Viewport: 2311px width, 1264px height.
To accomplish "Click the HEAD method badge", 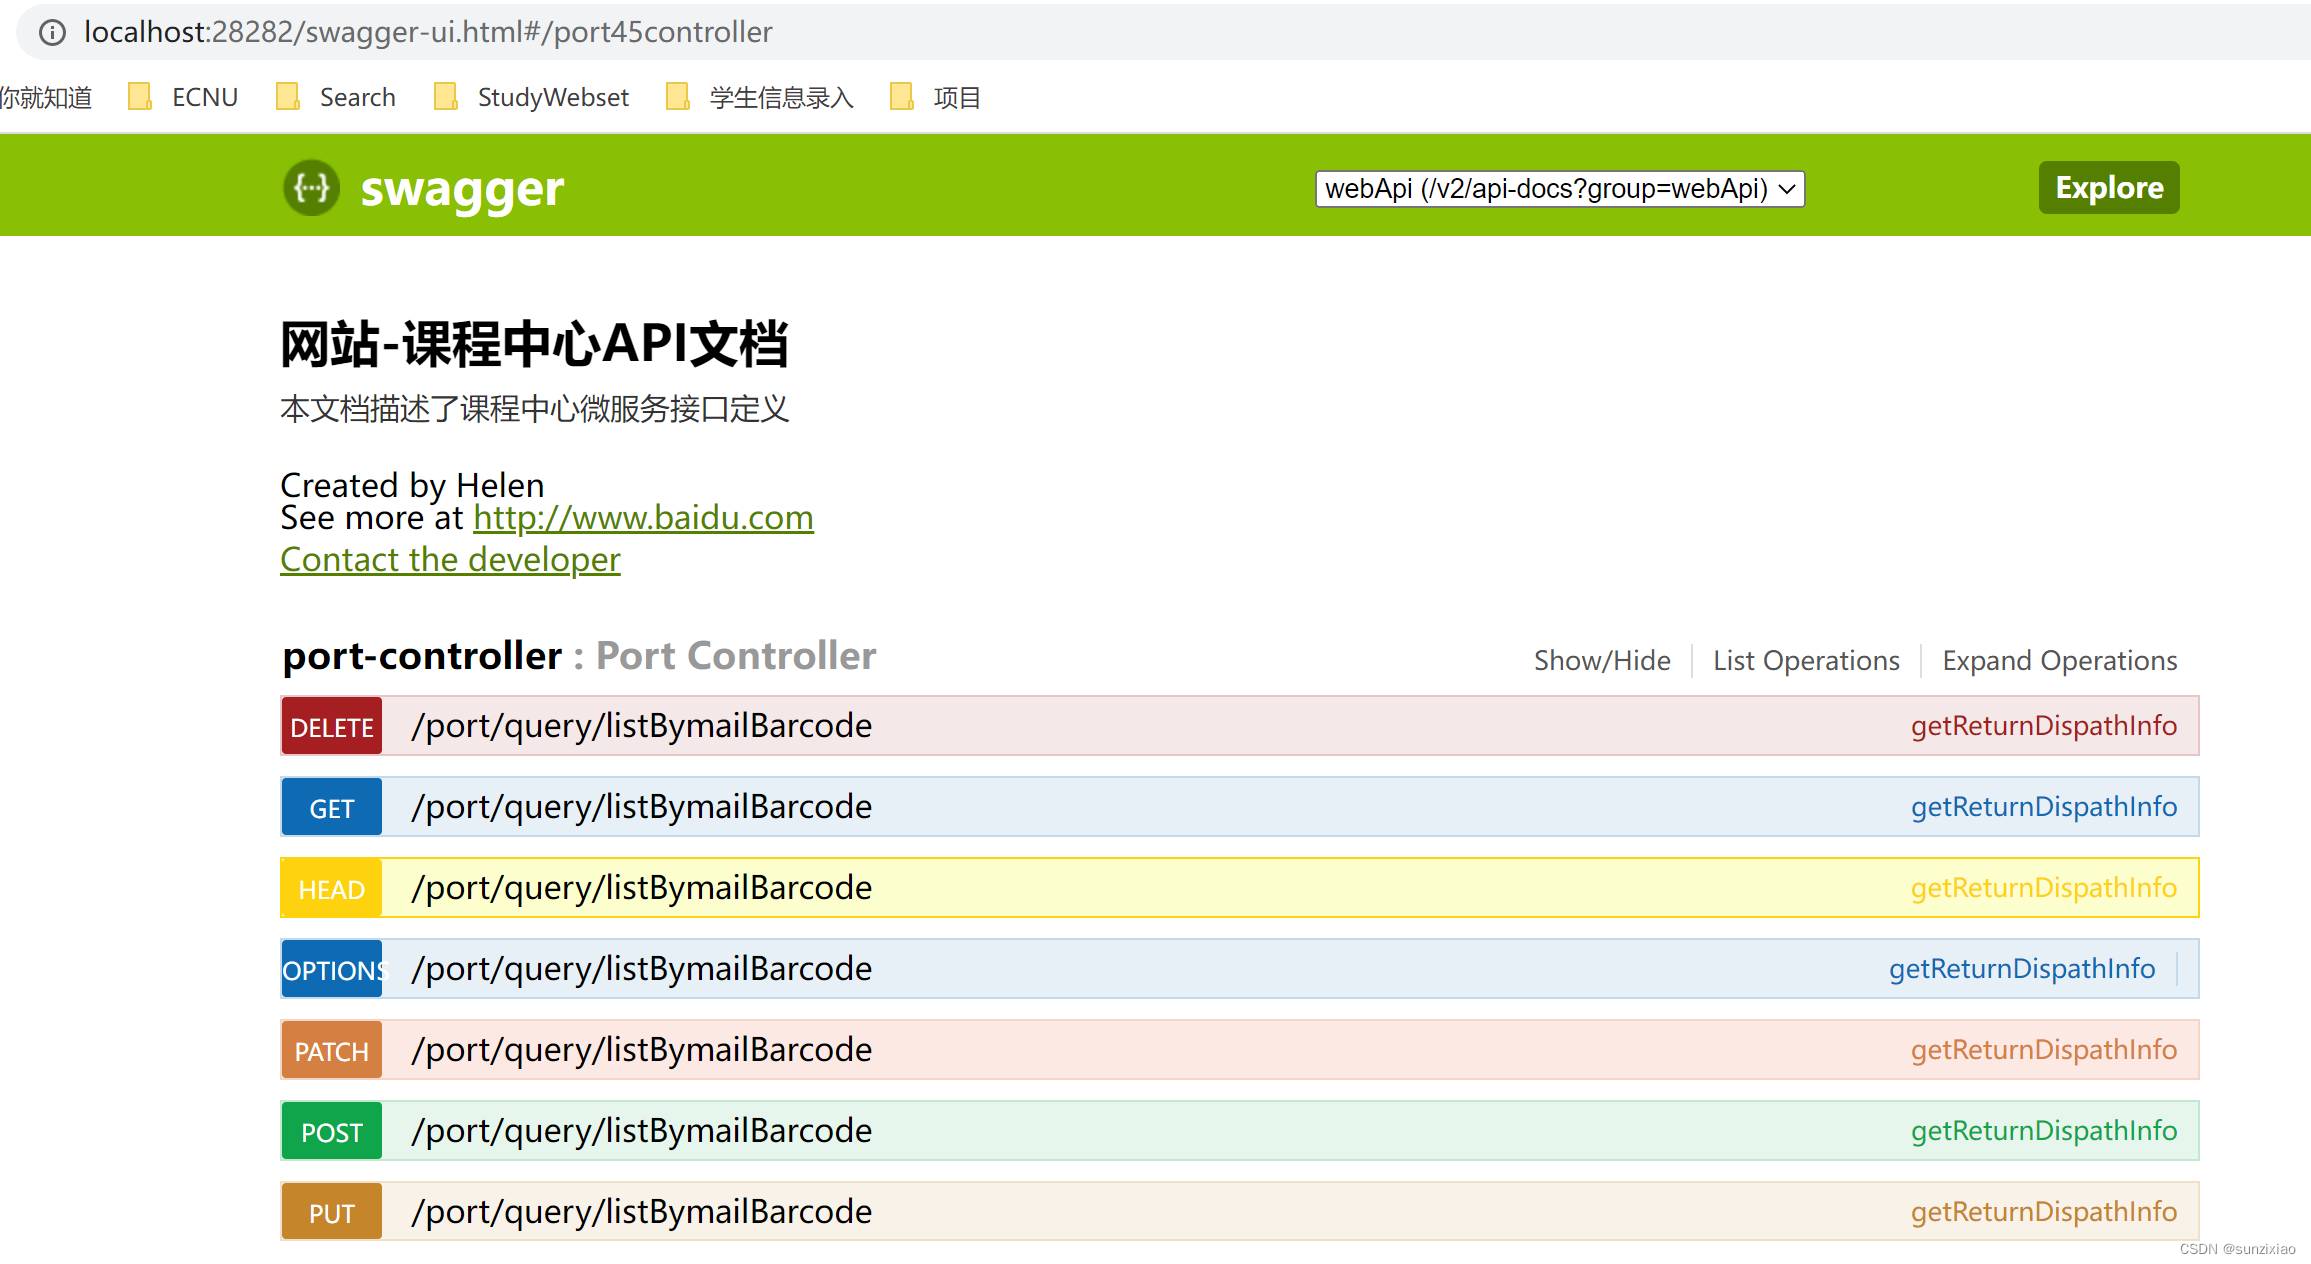I will [x=331, y=887].
